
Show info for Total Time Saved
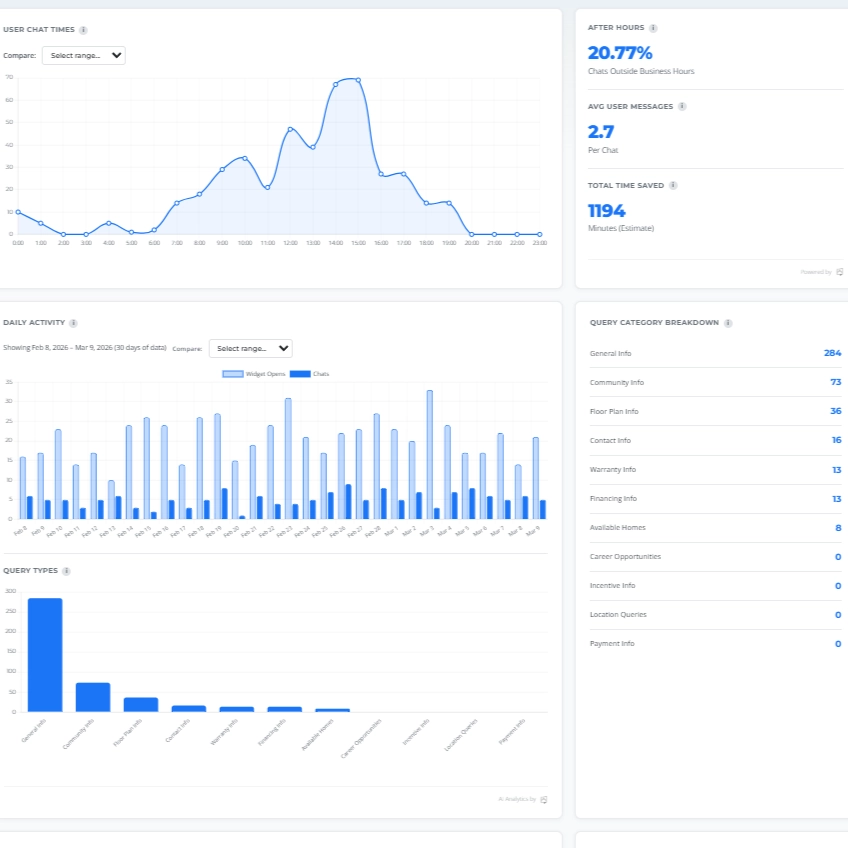(673, 185)
